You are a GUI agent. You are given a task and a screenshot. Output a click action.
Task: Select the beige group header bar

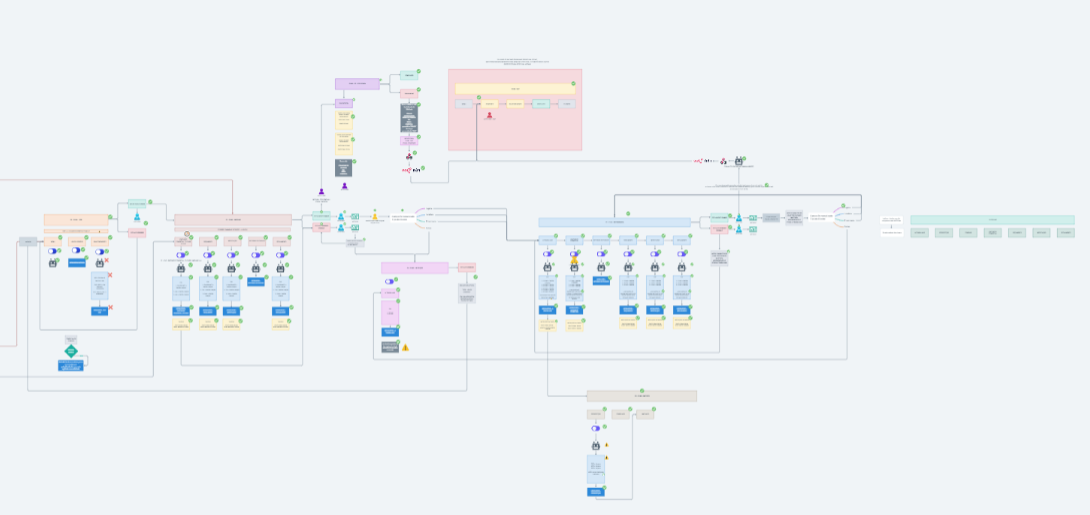click(642, 396)
